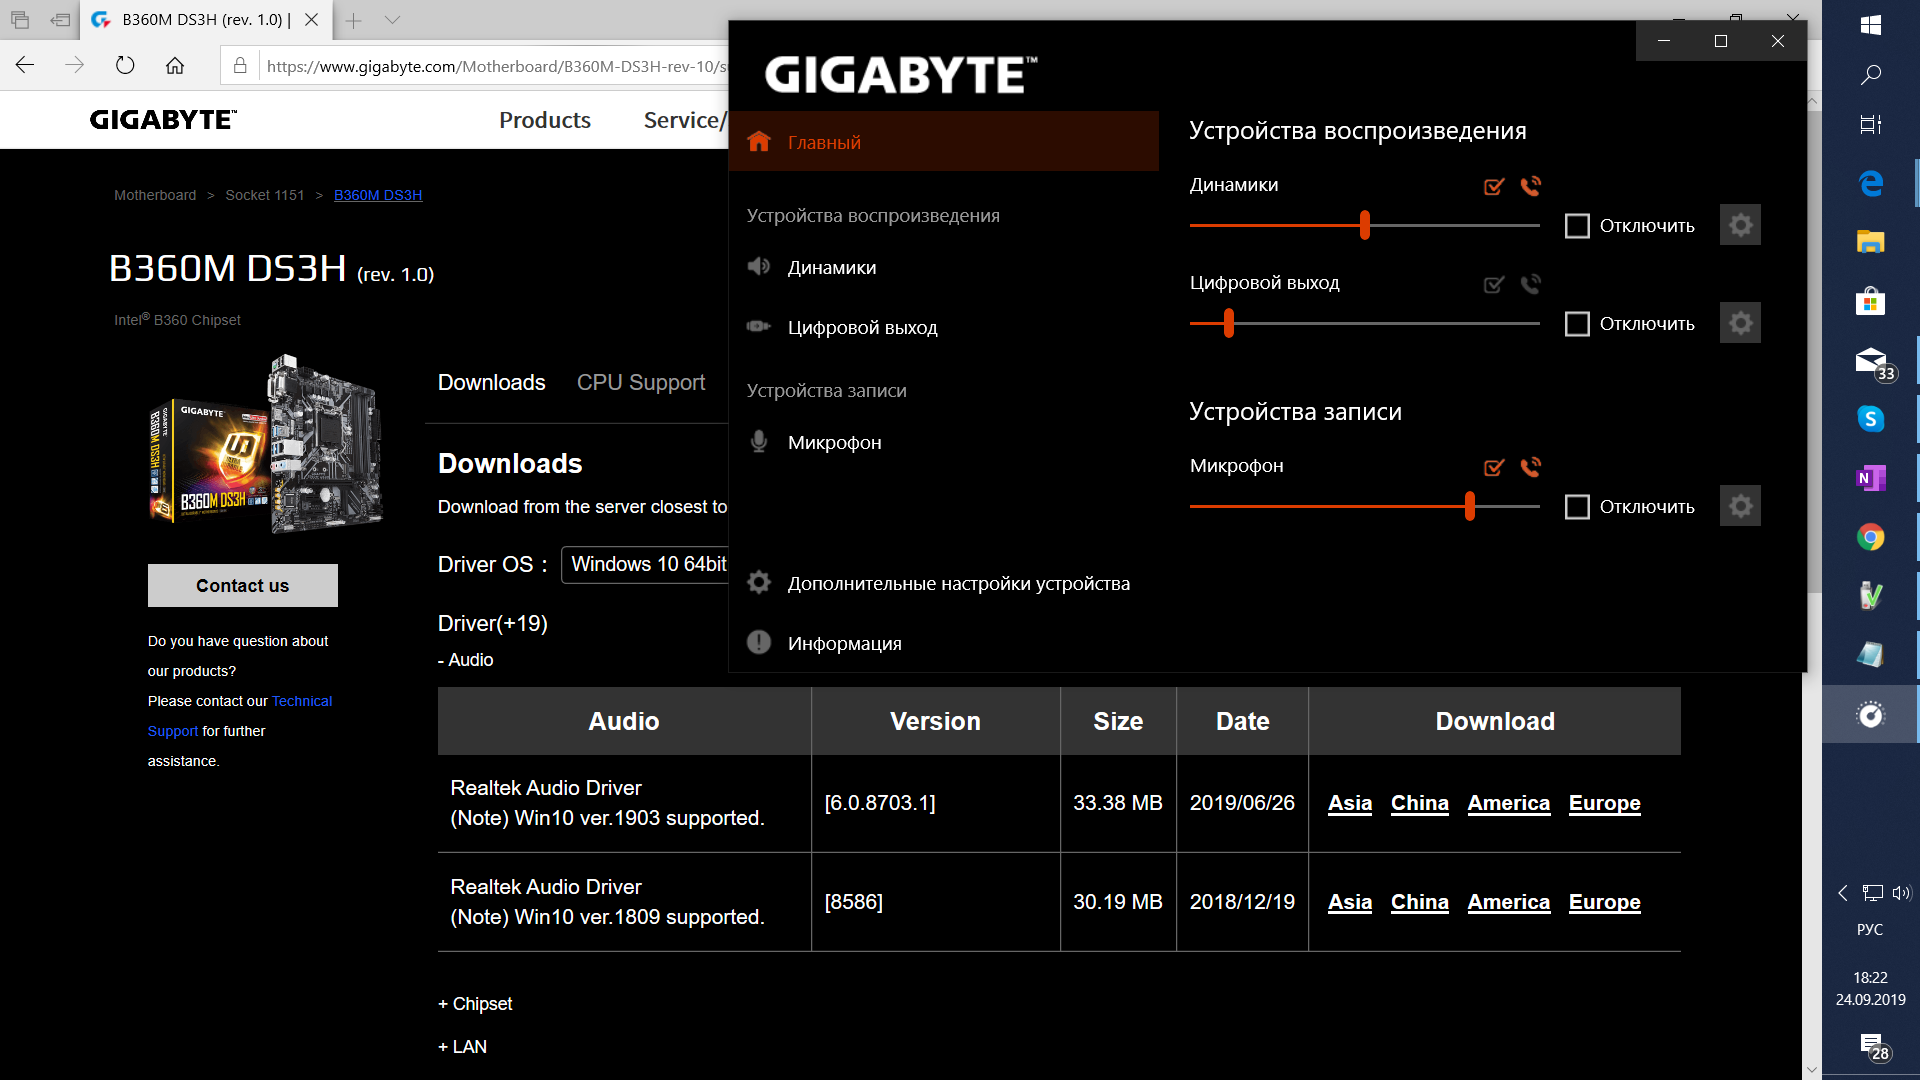Image resolution: width=1920 pixels, height=1080 pixels.
Task: Click phone communication icon for Микрофон
Action: coord(1530,467)
